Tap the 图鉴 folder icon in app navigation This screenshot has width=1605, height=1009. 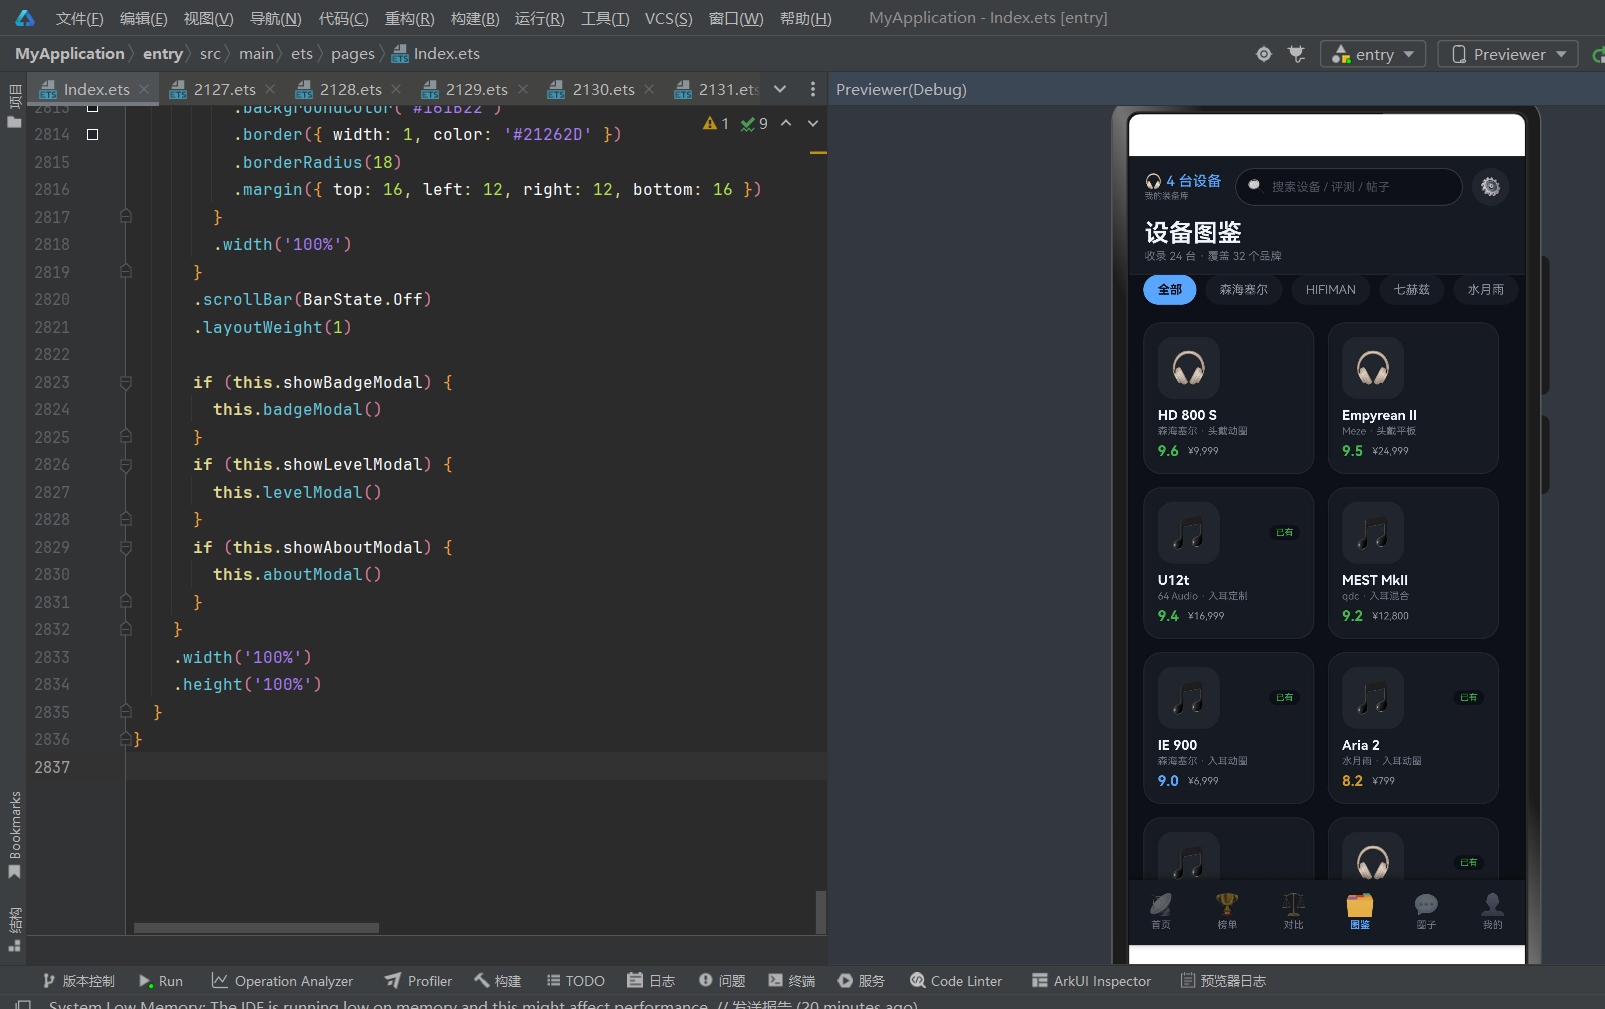tap(1360, 910)
